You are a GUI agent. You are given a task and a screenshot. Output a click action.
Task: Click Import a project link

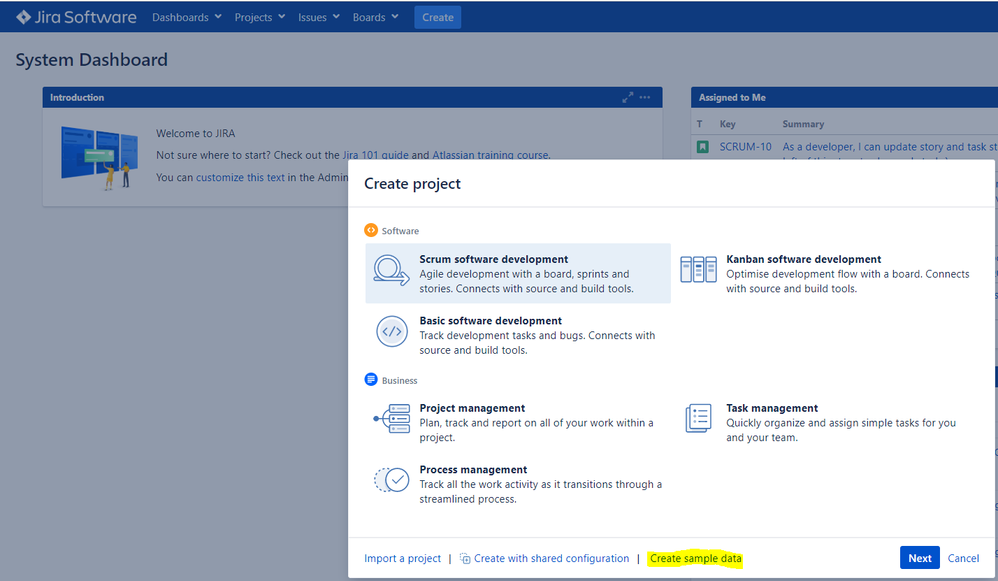[402, 558]
